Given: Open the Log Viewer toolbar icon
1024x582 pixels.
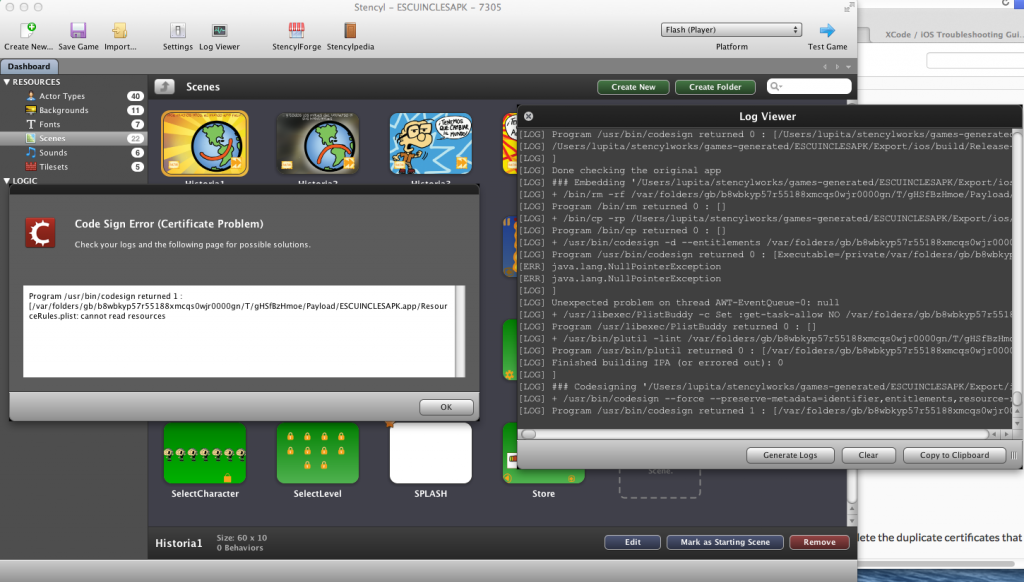Looking at the screenshot, I should click(219, 30).
